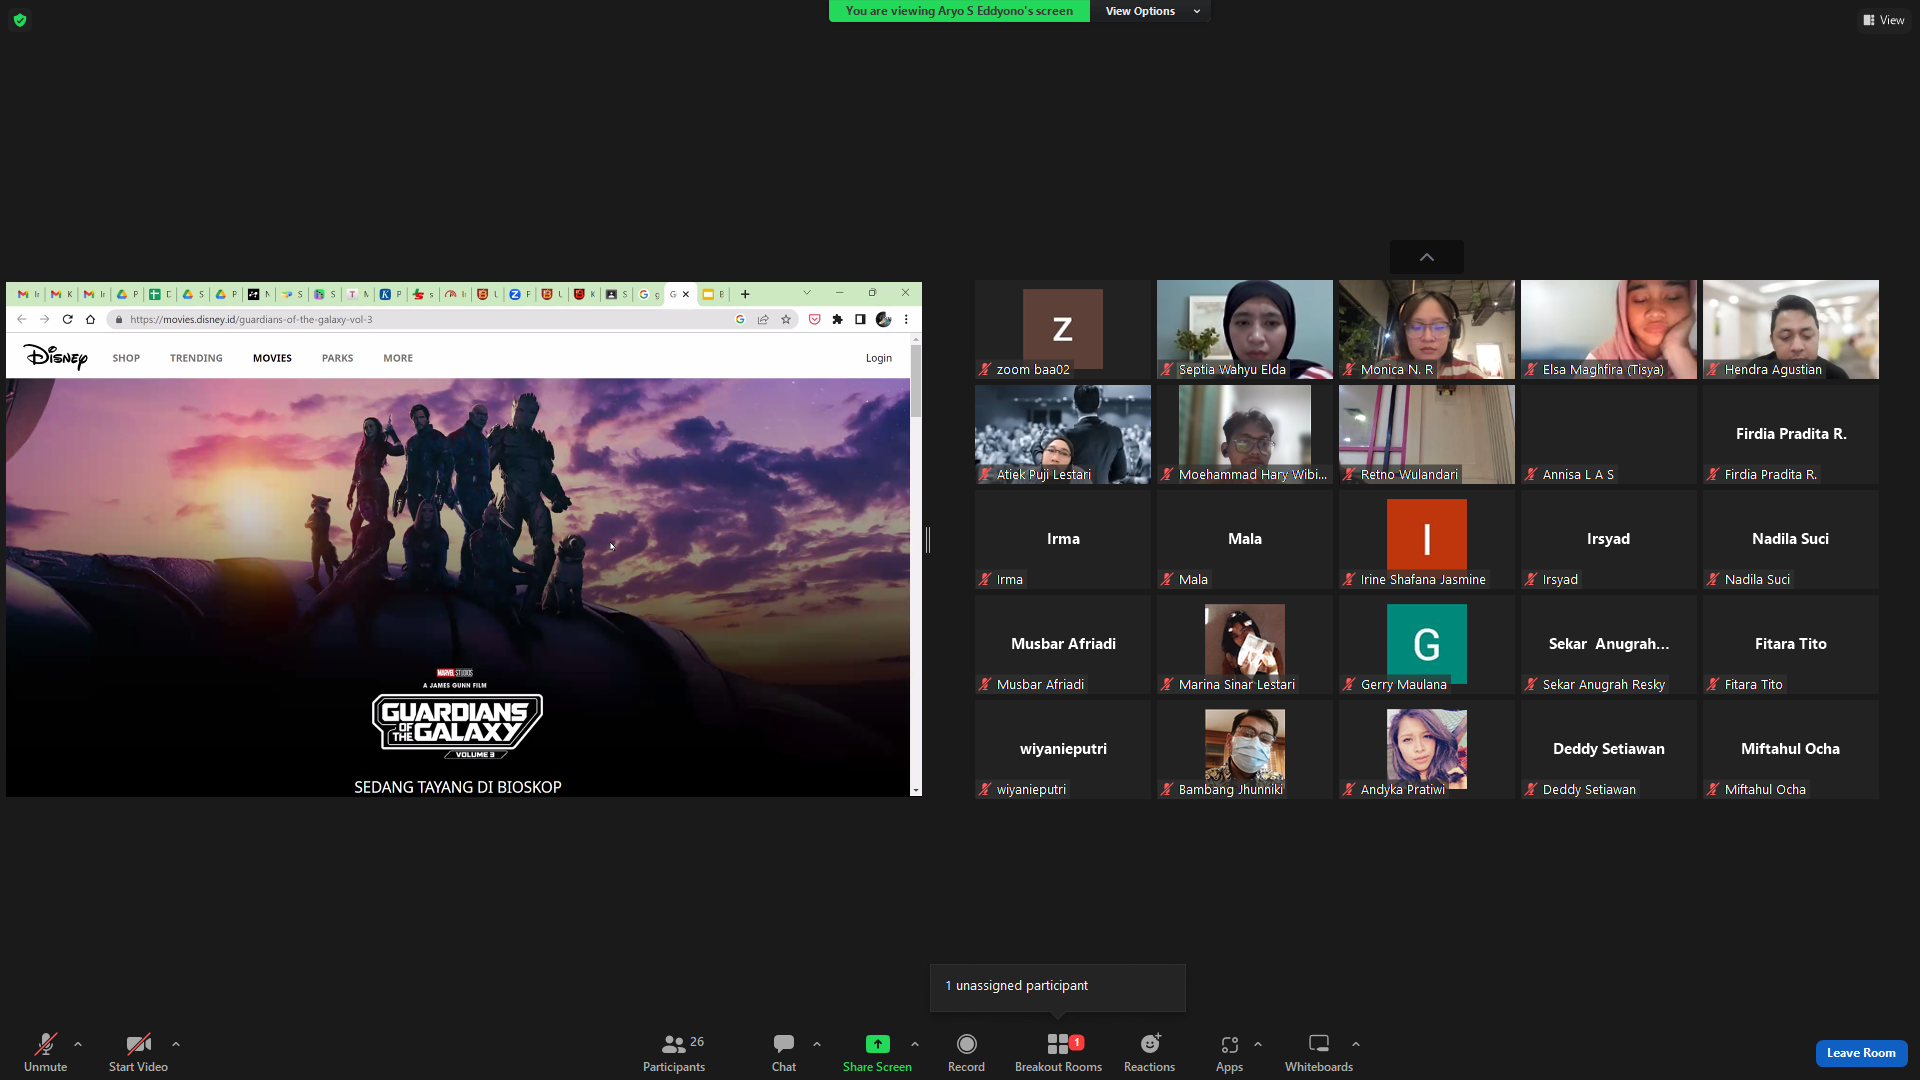
Task: Click the 1 unassigned participant notice
Action: pyautogui.click(x=1058, y=986)
